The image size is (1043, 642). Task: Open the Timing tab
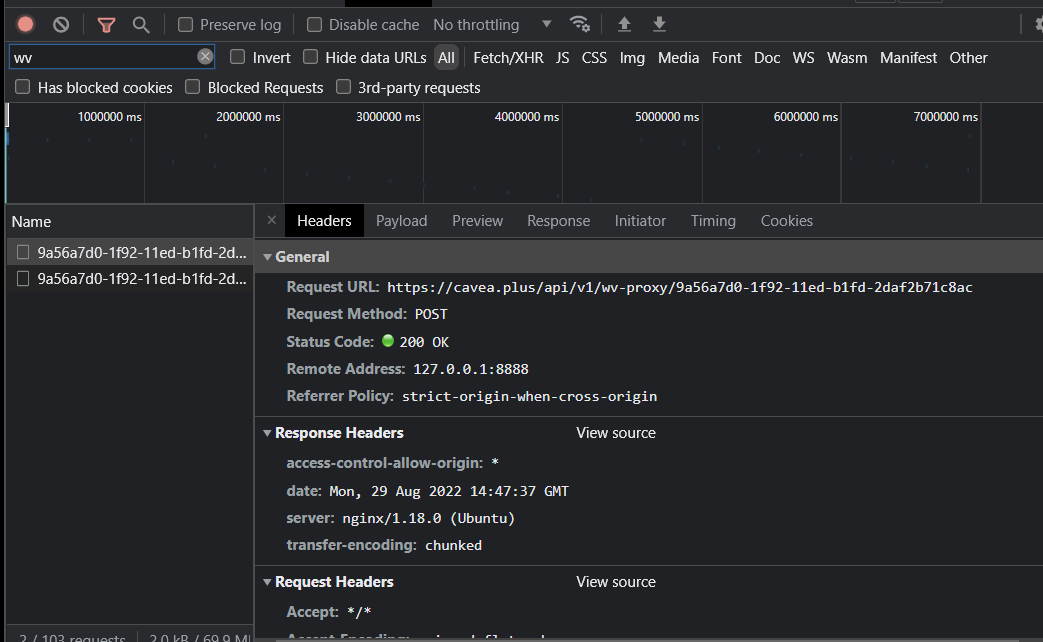pyautogui.click(x=712, y=221)
